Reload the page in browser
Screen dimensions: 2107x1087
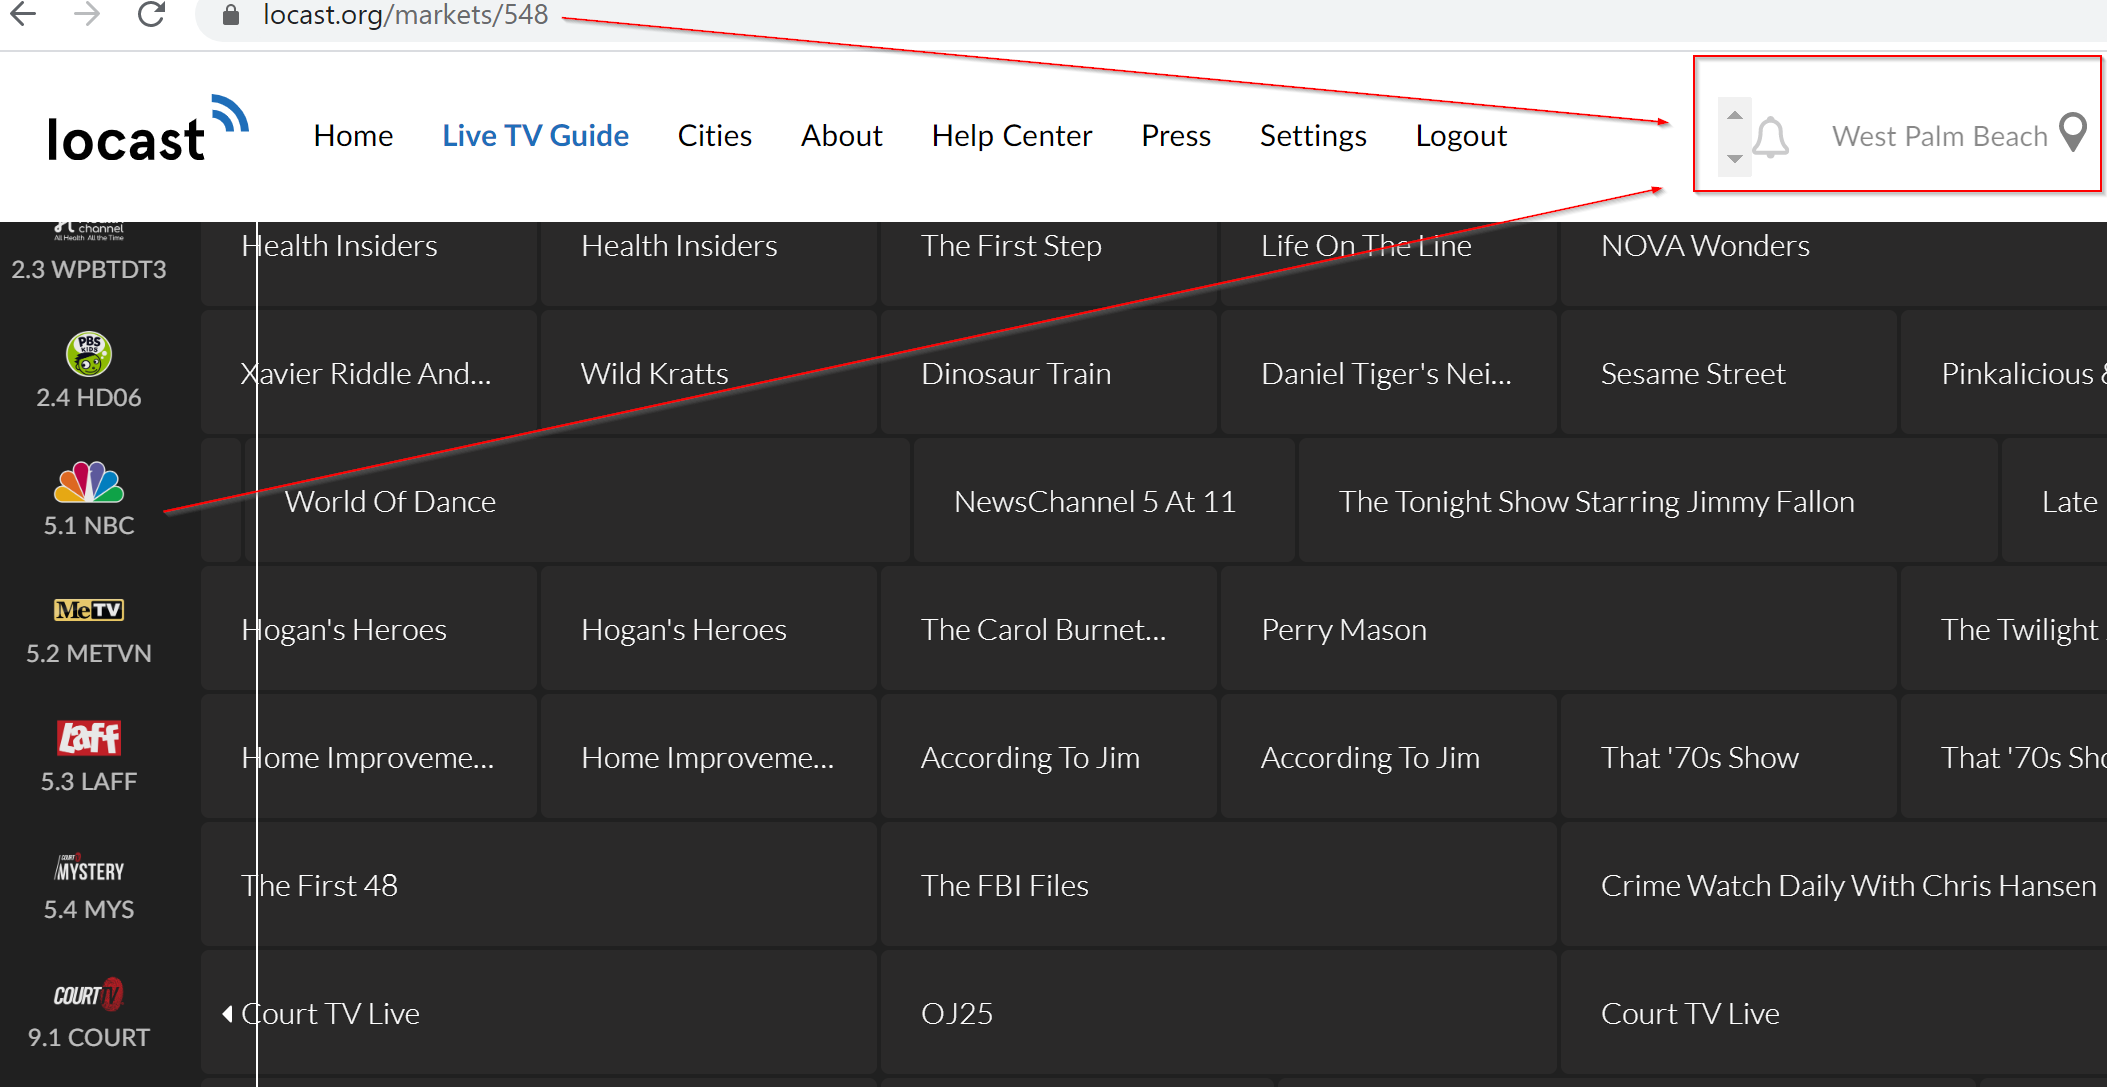[151, 15]
